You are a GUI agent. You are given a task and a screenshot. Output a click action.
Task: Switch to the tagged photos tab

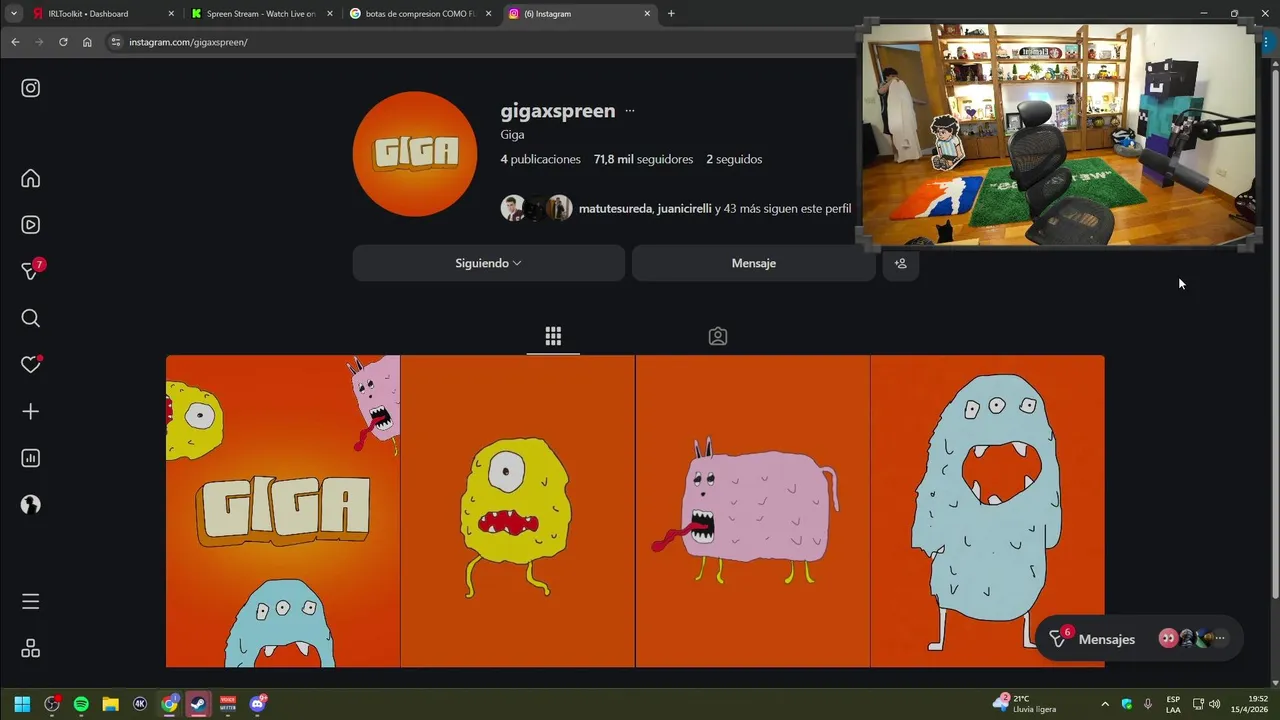click(x=718, y=336)
